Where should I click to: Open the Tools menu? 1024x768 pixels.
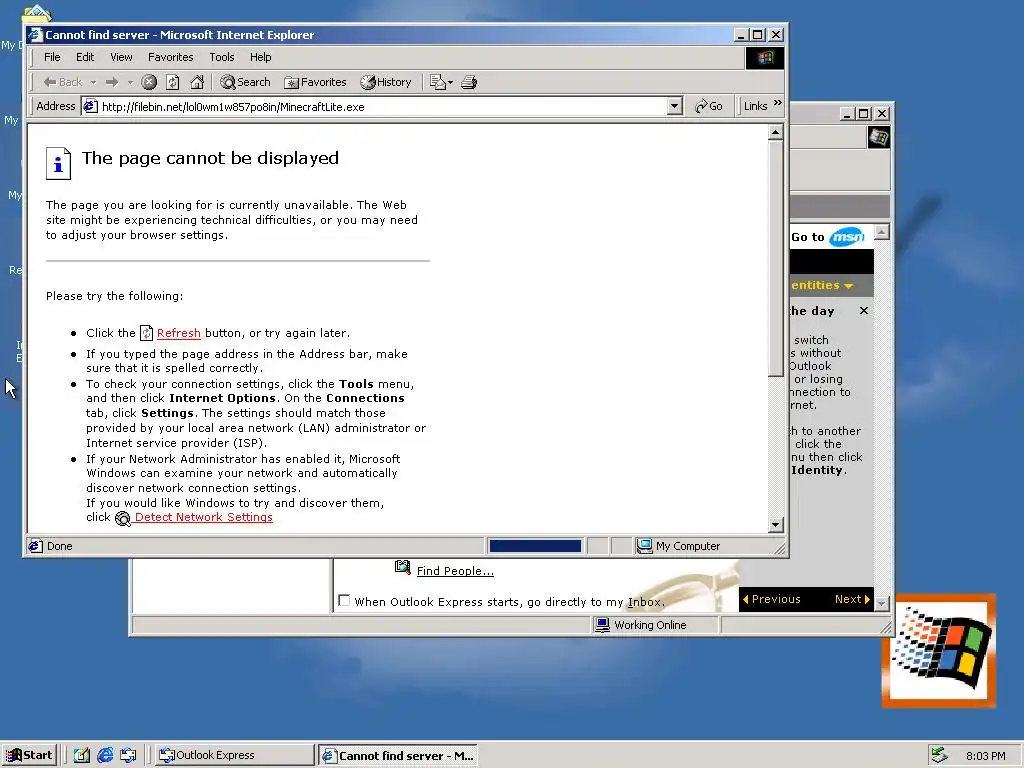221,57
